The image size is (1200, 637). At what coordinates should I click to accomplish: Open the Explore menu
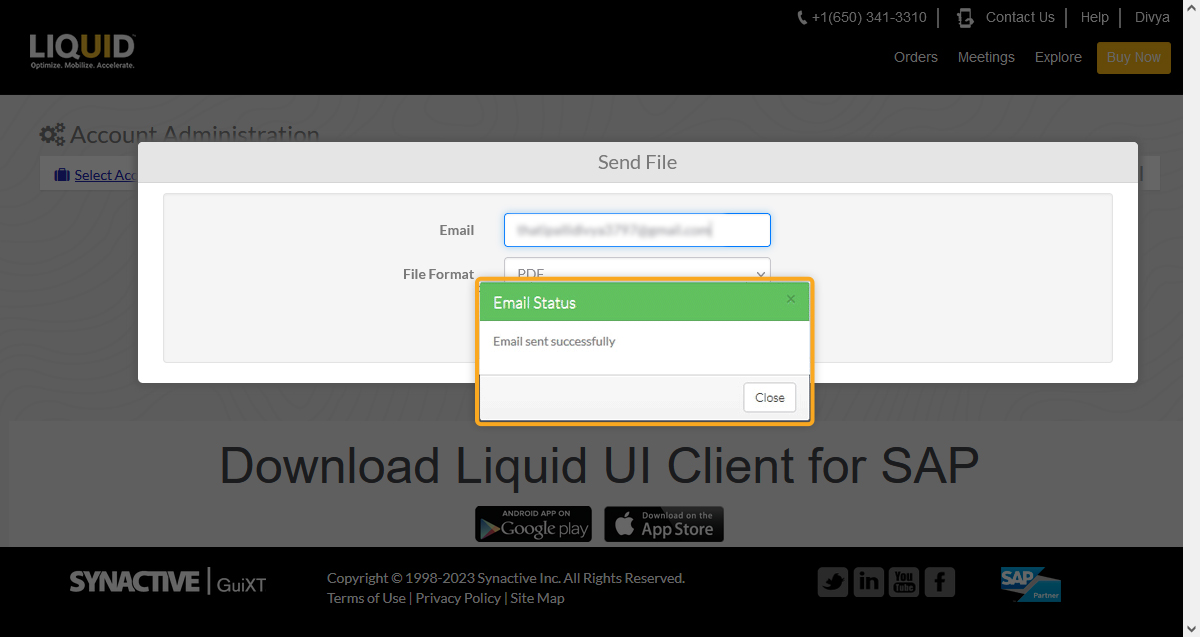(1058, 57)
